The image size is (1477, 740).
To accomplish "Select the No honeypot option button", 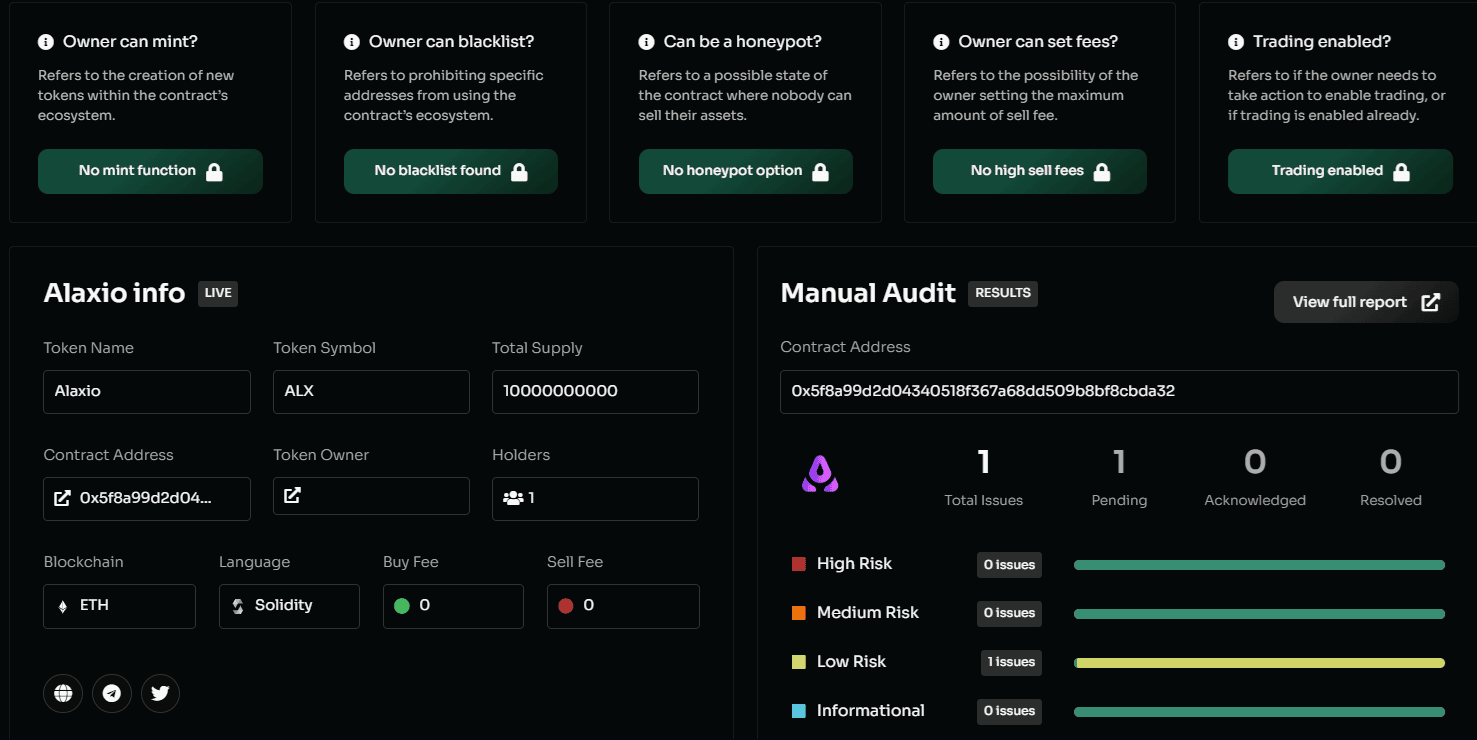I will [x=745, y=171].
